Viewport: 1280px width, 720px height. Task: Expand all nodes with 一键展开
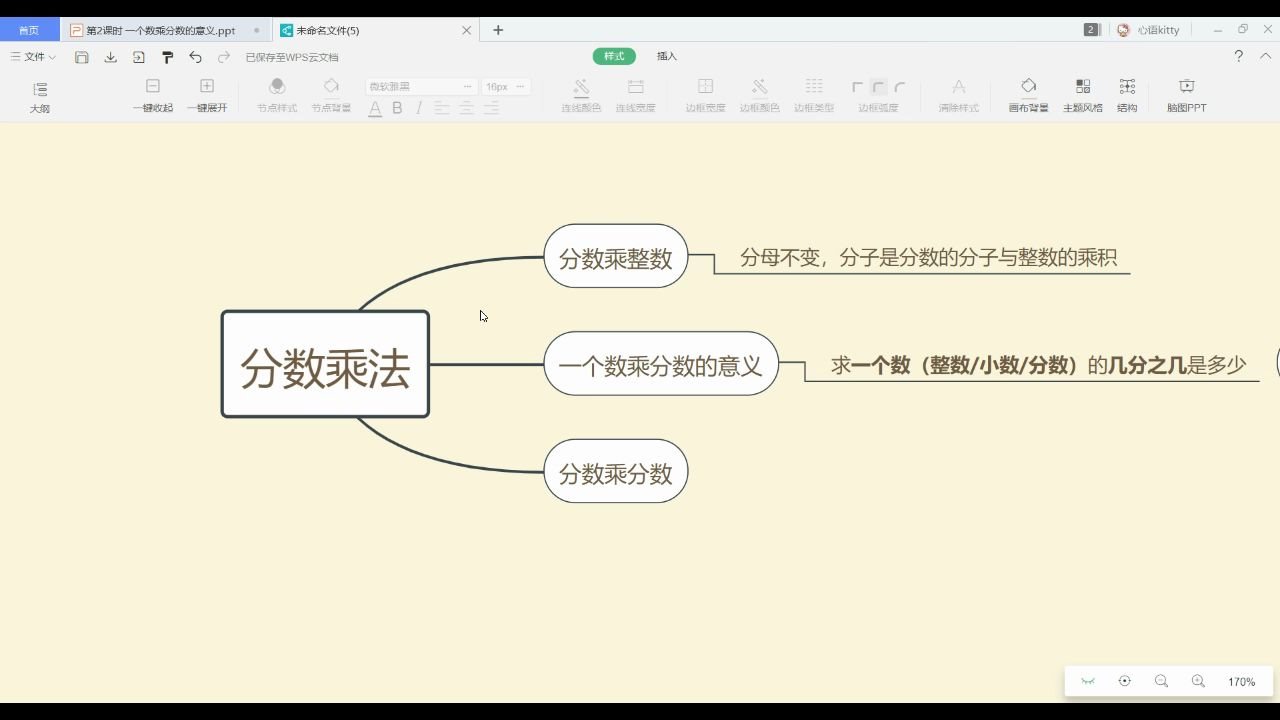coord(207,96)
